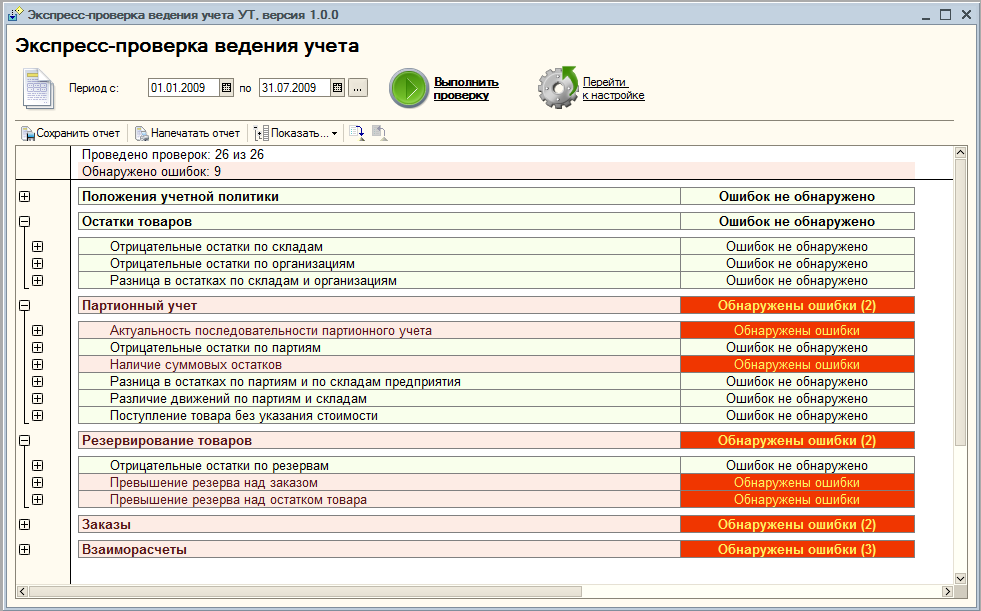981x611 pixels.
Task: Select Положения учетной политики heading
Action: pos(379,196)
